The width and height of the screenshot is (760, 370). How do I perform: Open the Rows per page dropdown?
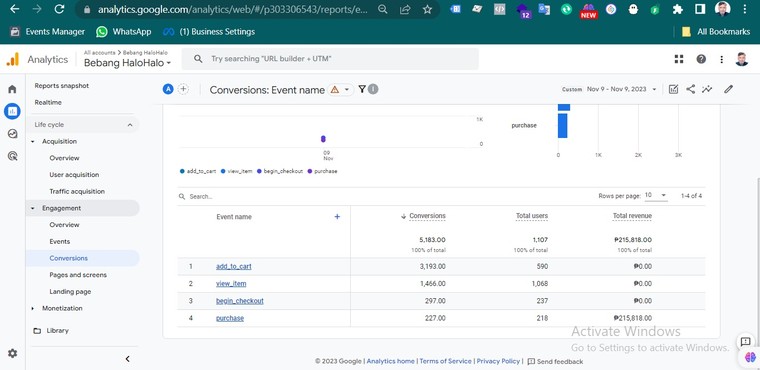(656, 195)
